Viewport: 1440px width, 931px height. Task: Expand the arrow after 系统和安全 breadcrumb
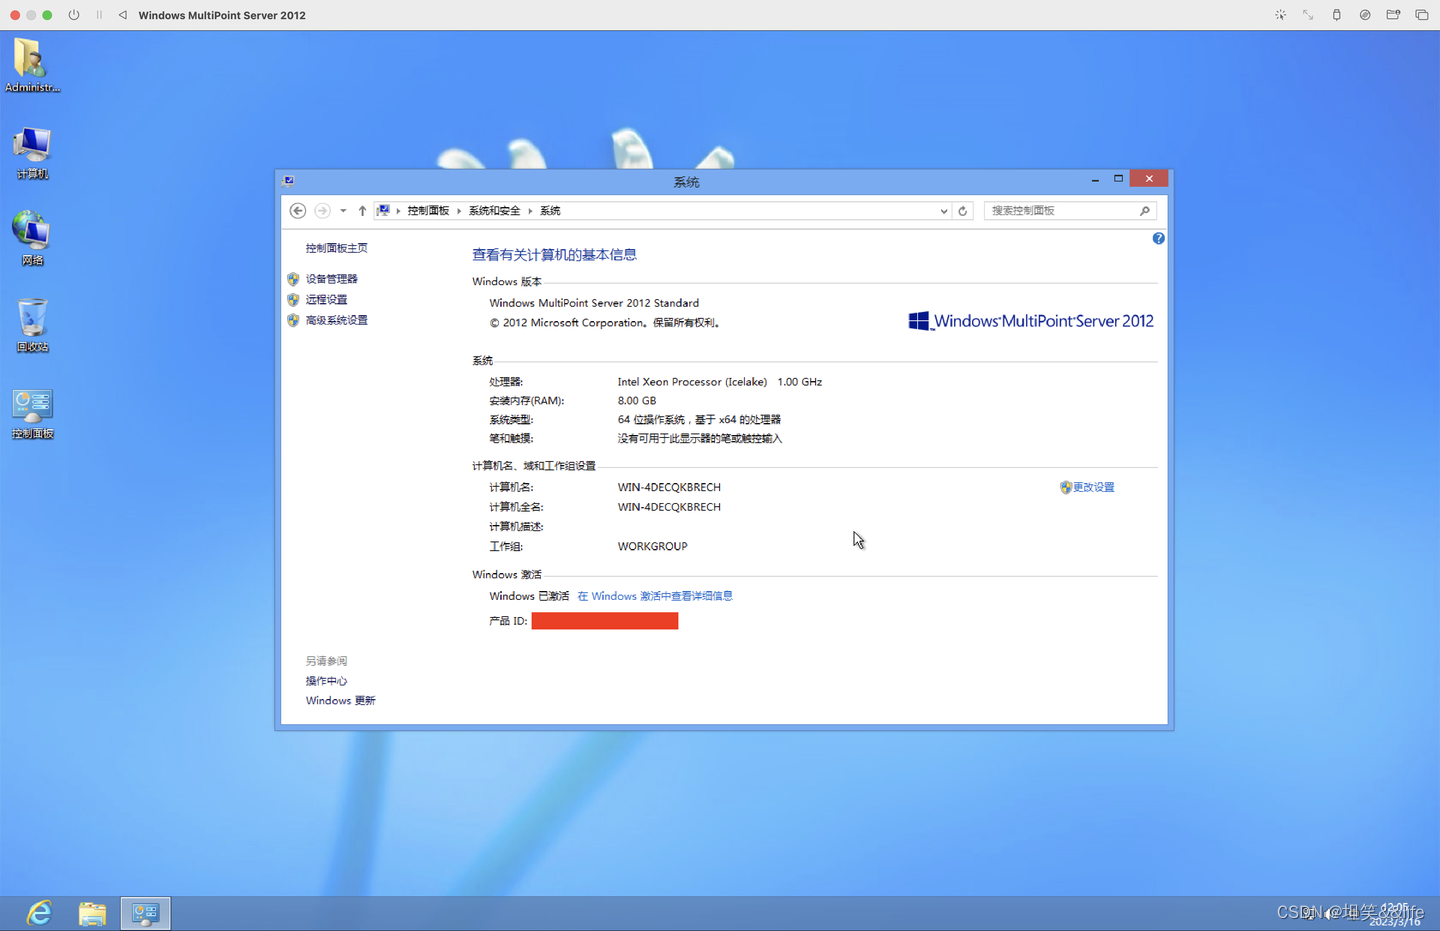(x=530, y=211)
